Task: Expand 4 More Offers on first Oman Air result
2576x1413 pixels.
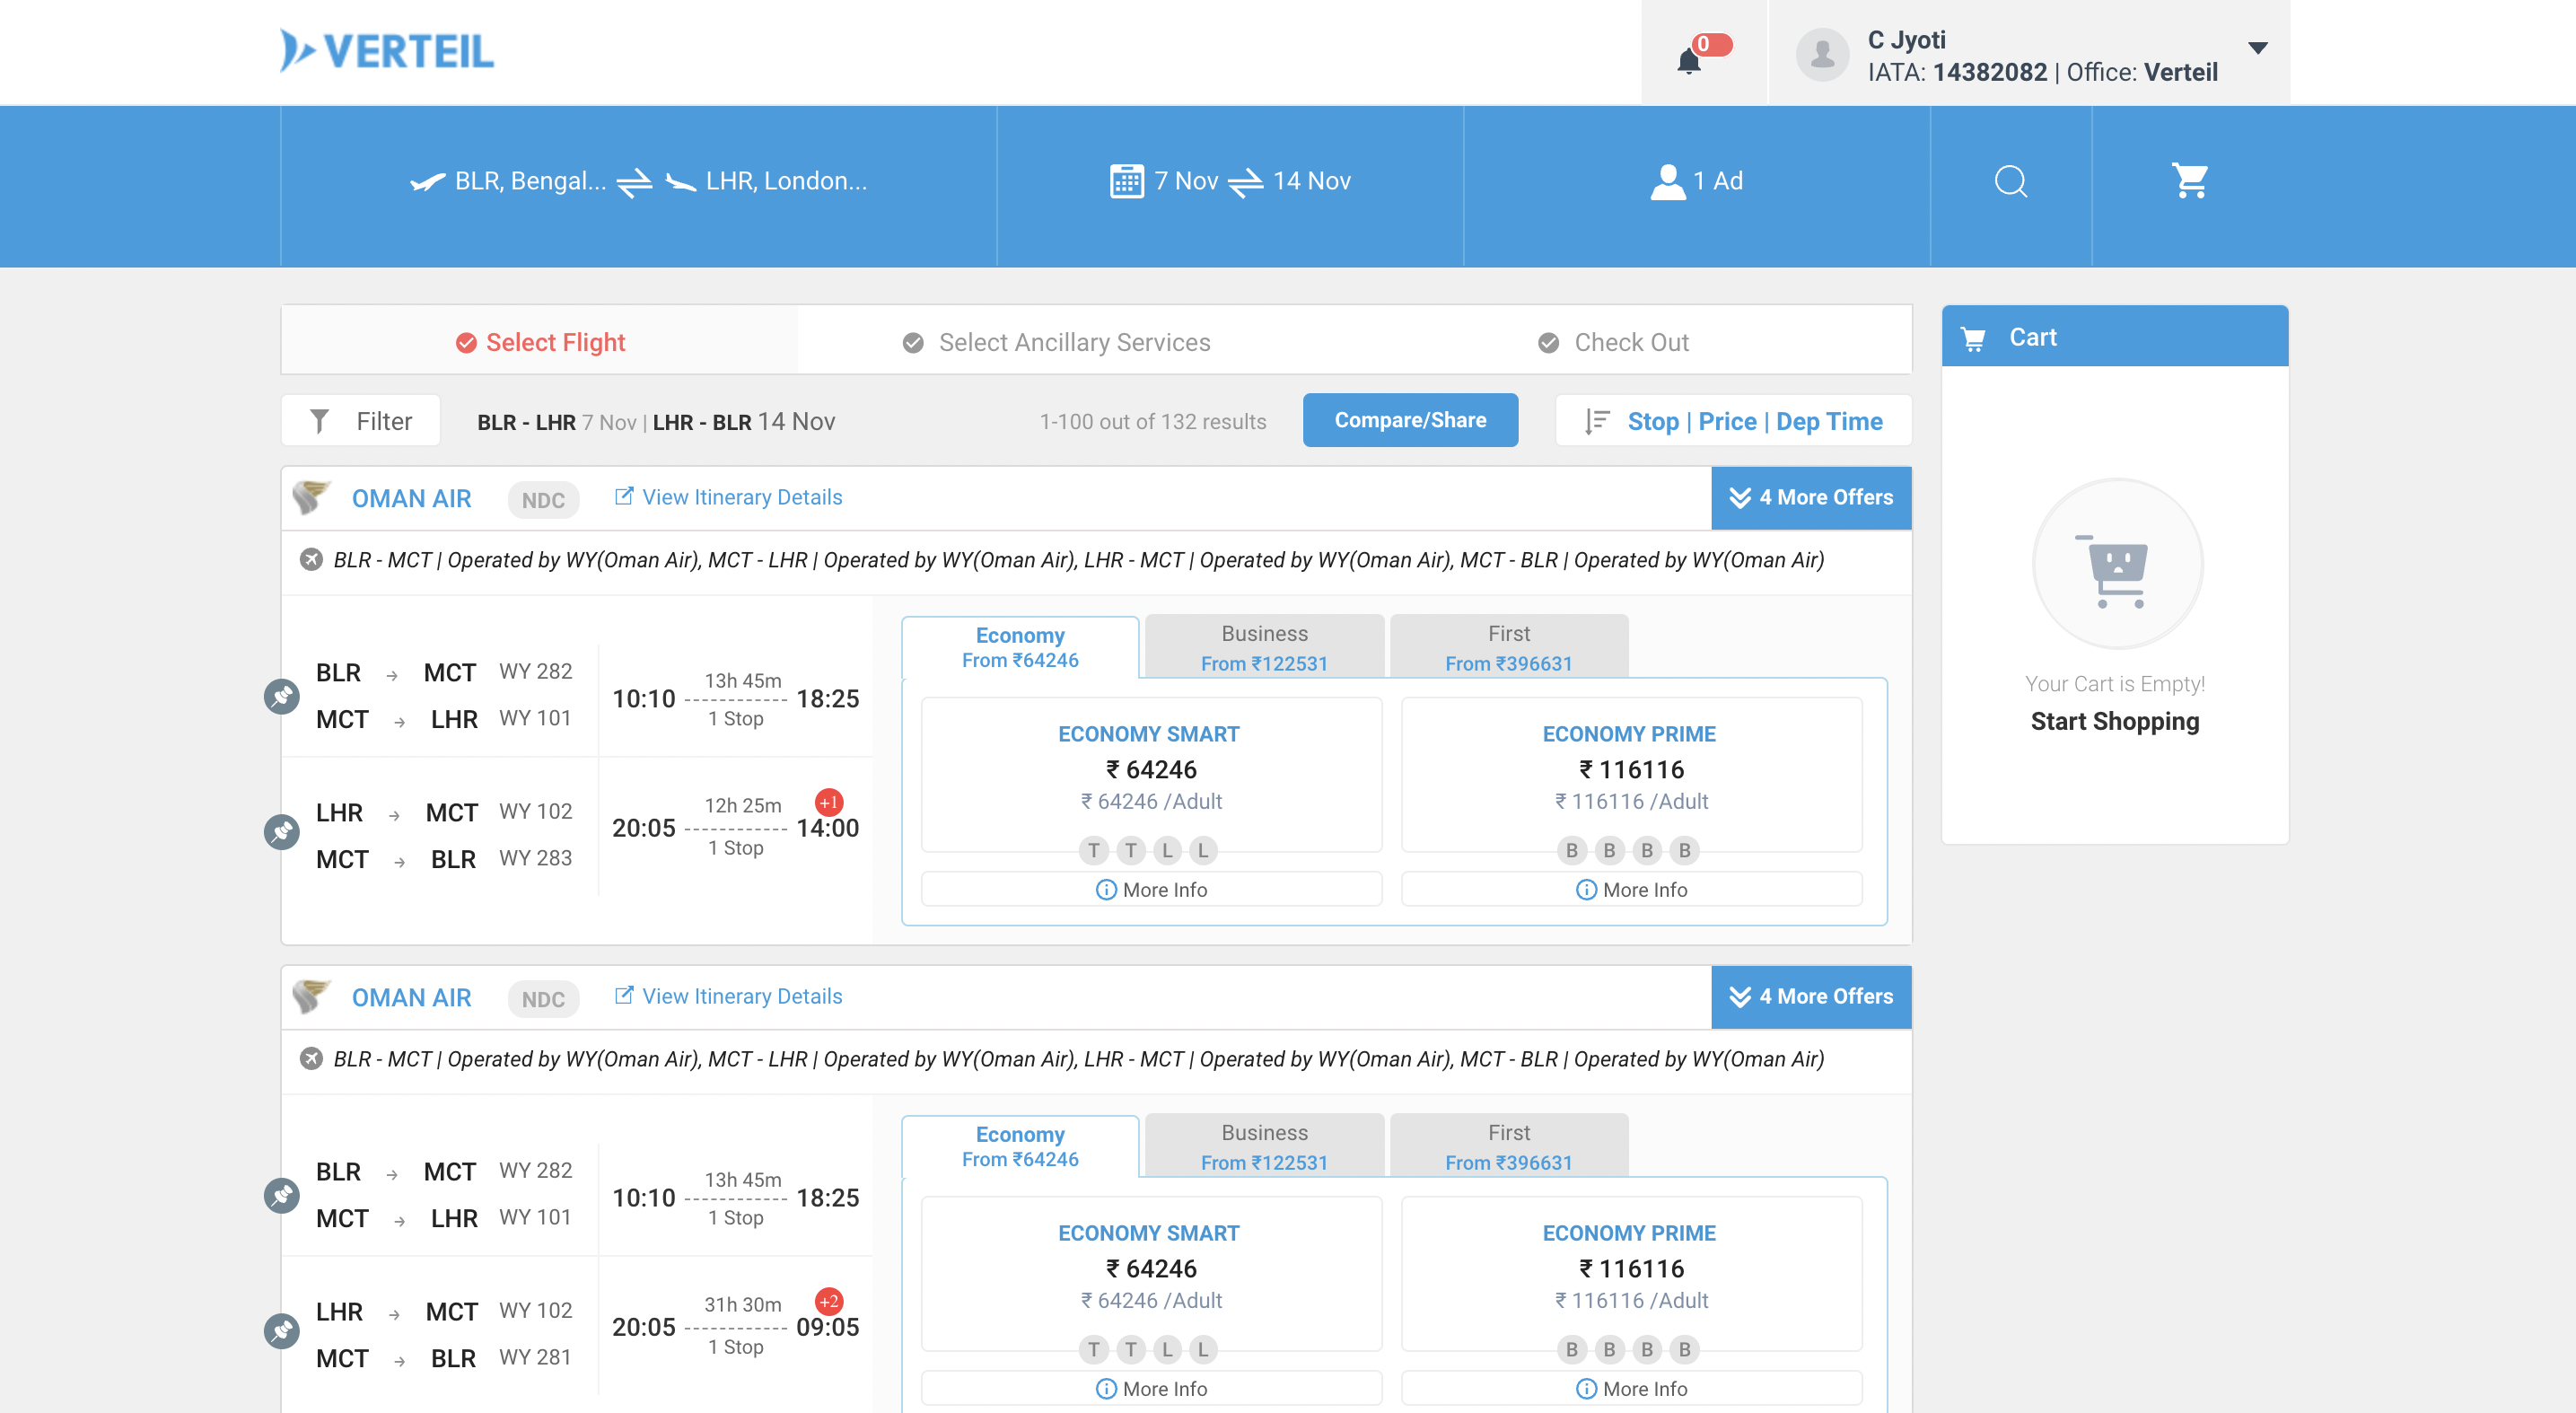Action: [1811, 497]
